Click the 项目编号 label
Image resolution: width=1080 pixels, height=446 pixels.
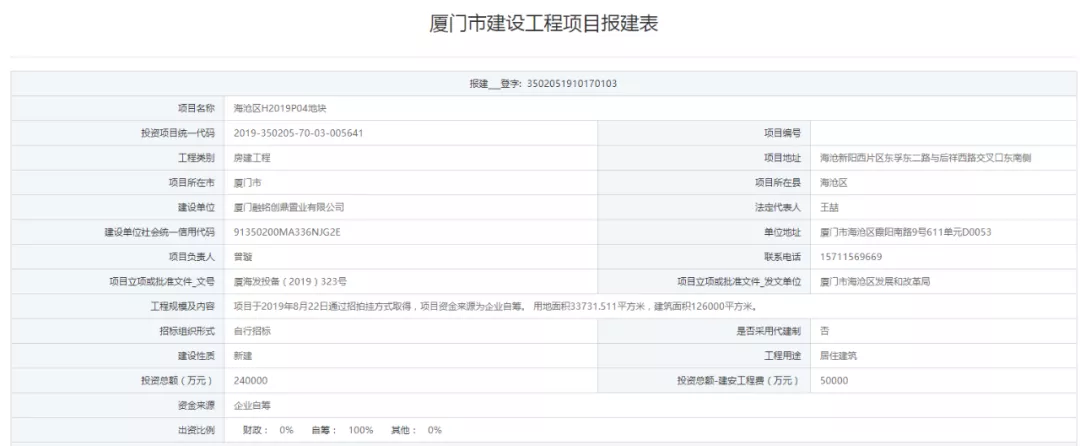point(782,134)
